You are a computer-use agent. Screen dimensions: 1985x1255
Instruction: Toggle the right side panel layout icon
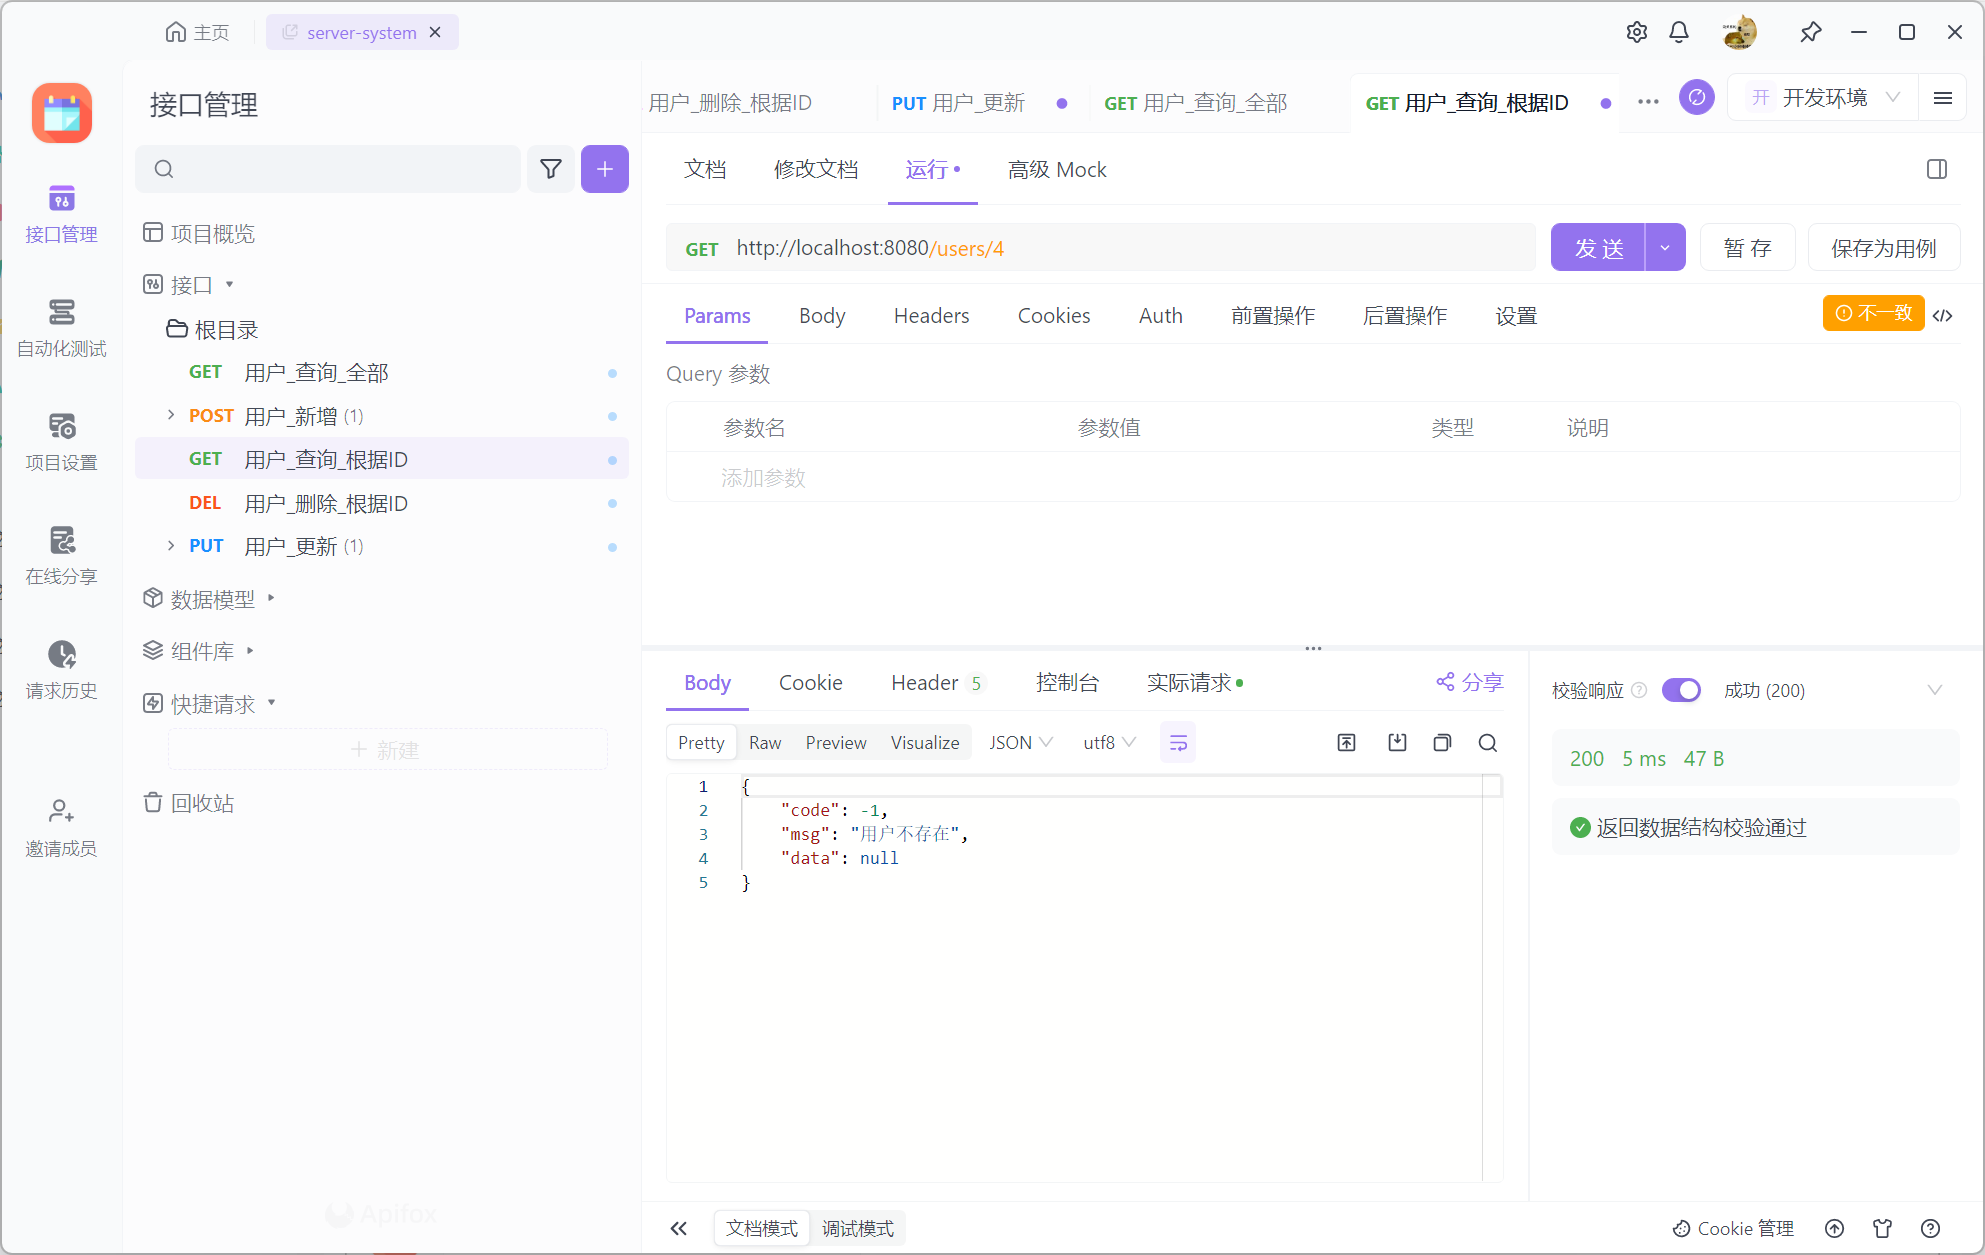tap(1937, 169)
